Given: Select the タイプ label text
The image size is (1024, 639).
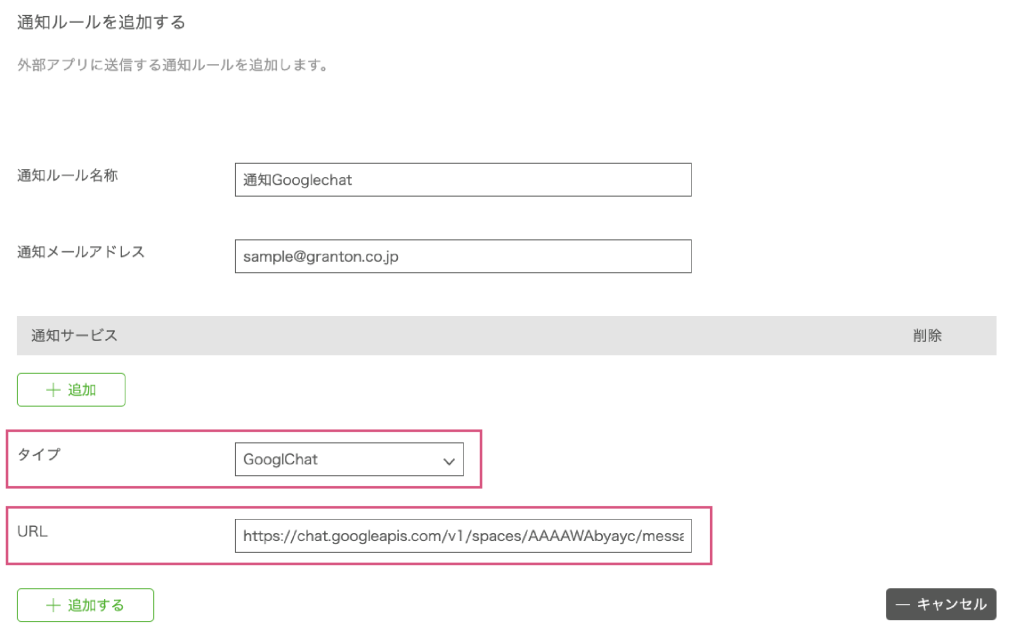Looking at the screenshot, I should (39, 454).
